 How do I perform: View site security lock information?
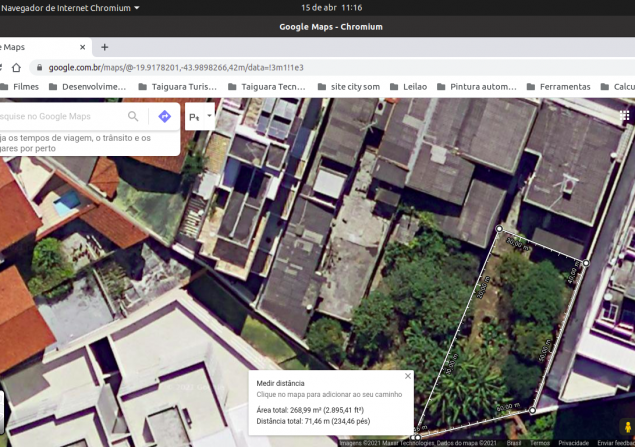point(39,68)
